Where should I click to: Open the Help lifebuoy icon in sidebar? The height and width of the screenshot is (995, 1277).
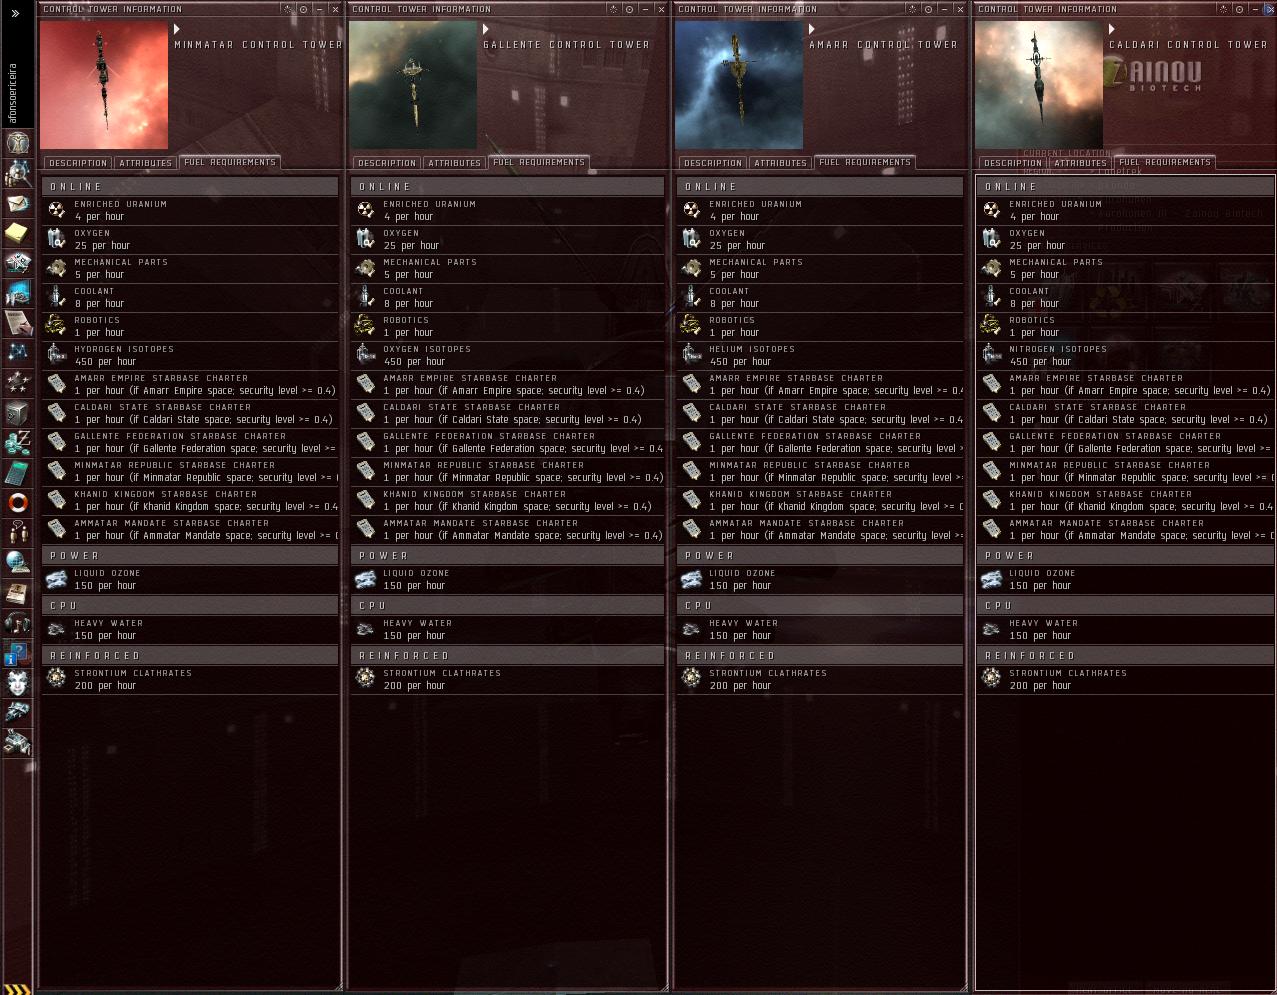click(x=17, y=502)
